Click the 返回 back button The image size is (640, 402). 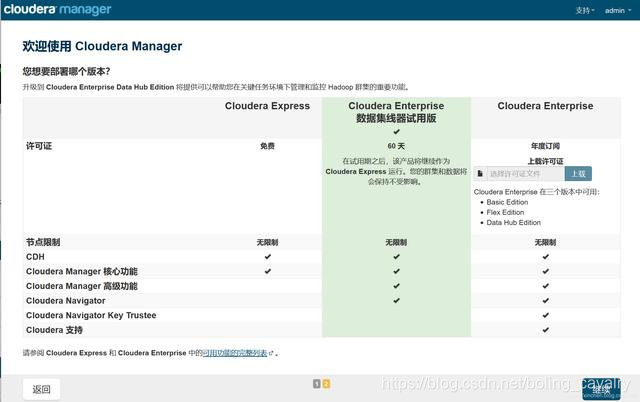tap(42, 389)
